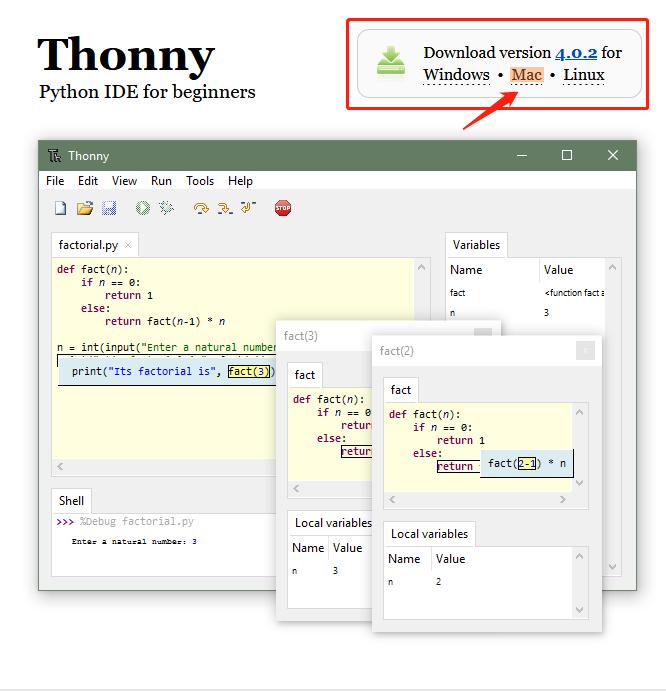Click the Mac download link
Image resolution: width=666 pixels, height=691 pixels.
tap(526, 75)
